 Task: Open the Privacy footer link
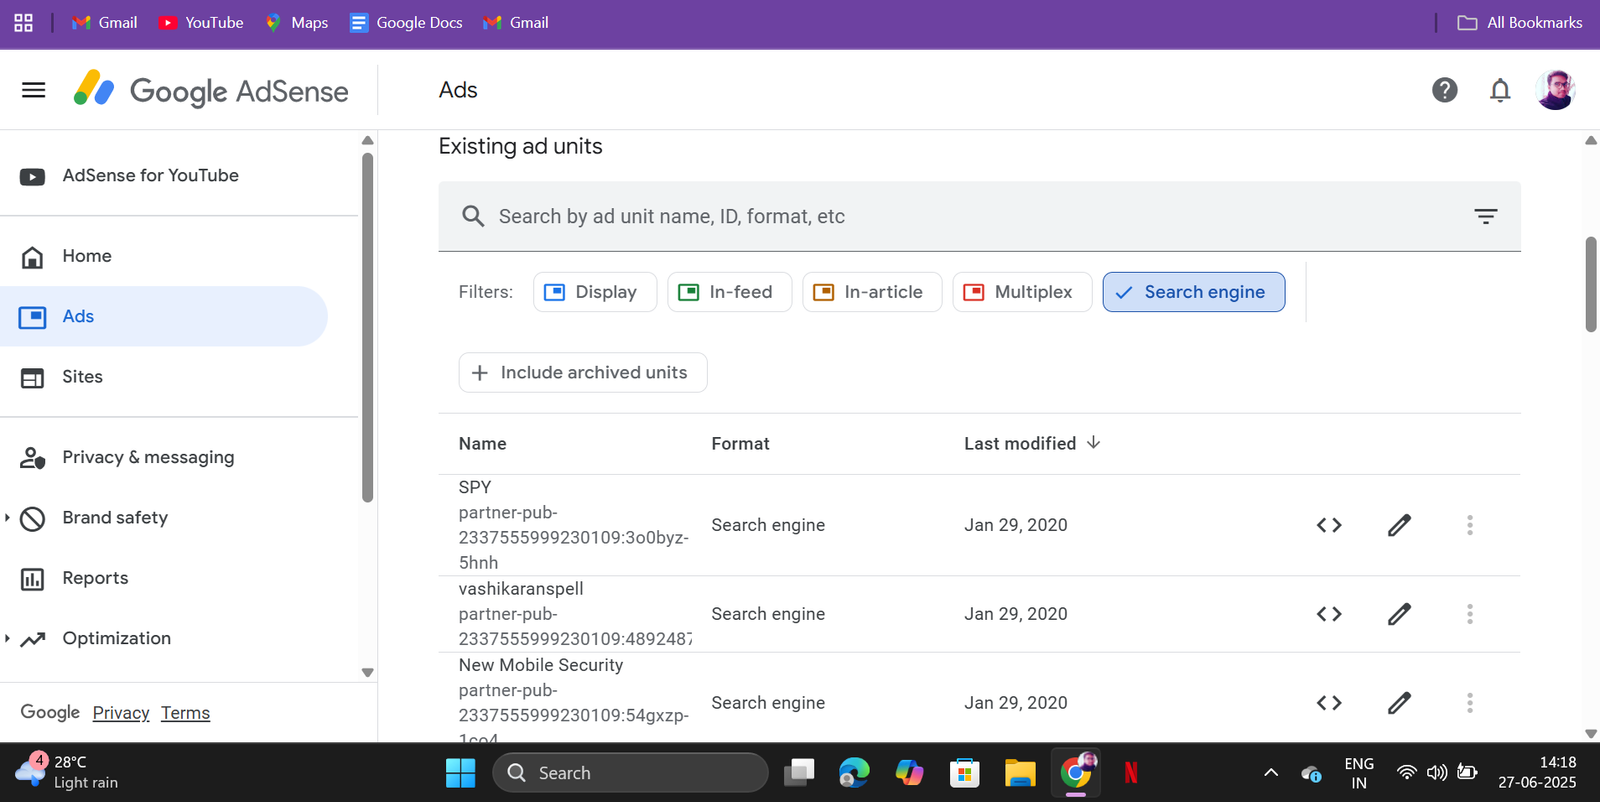pos(121,713)
